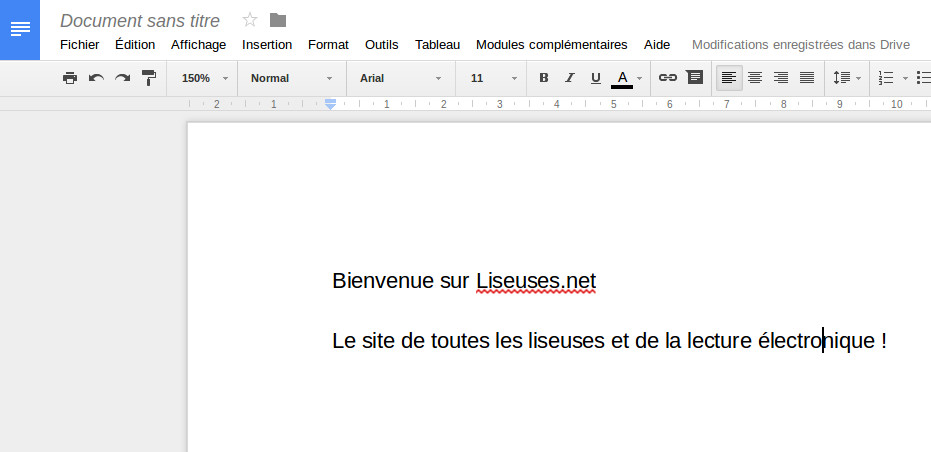The height and width of the screenshot is (452, 931).
Task: Click the ruler at mark 5
Action: point(613,104)
